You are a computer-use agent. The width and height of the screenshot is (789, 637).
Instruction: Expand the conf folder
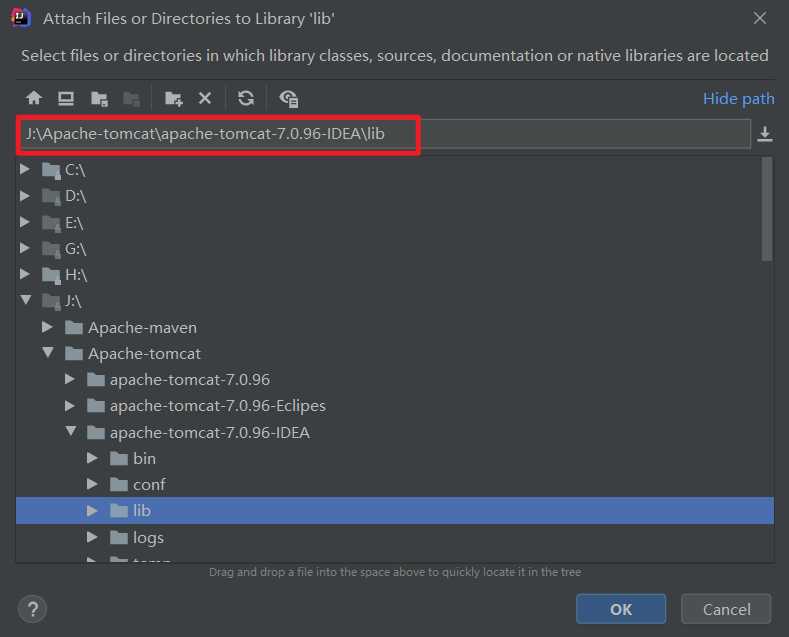[x=92, y=484]
